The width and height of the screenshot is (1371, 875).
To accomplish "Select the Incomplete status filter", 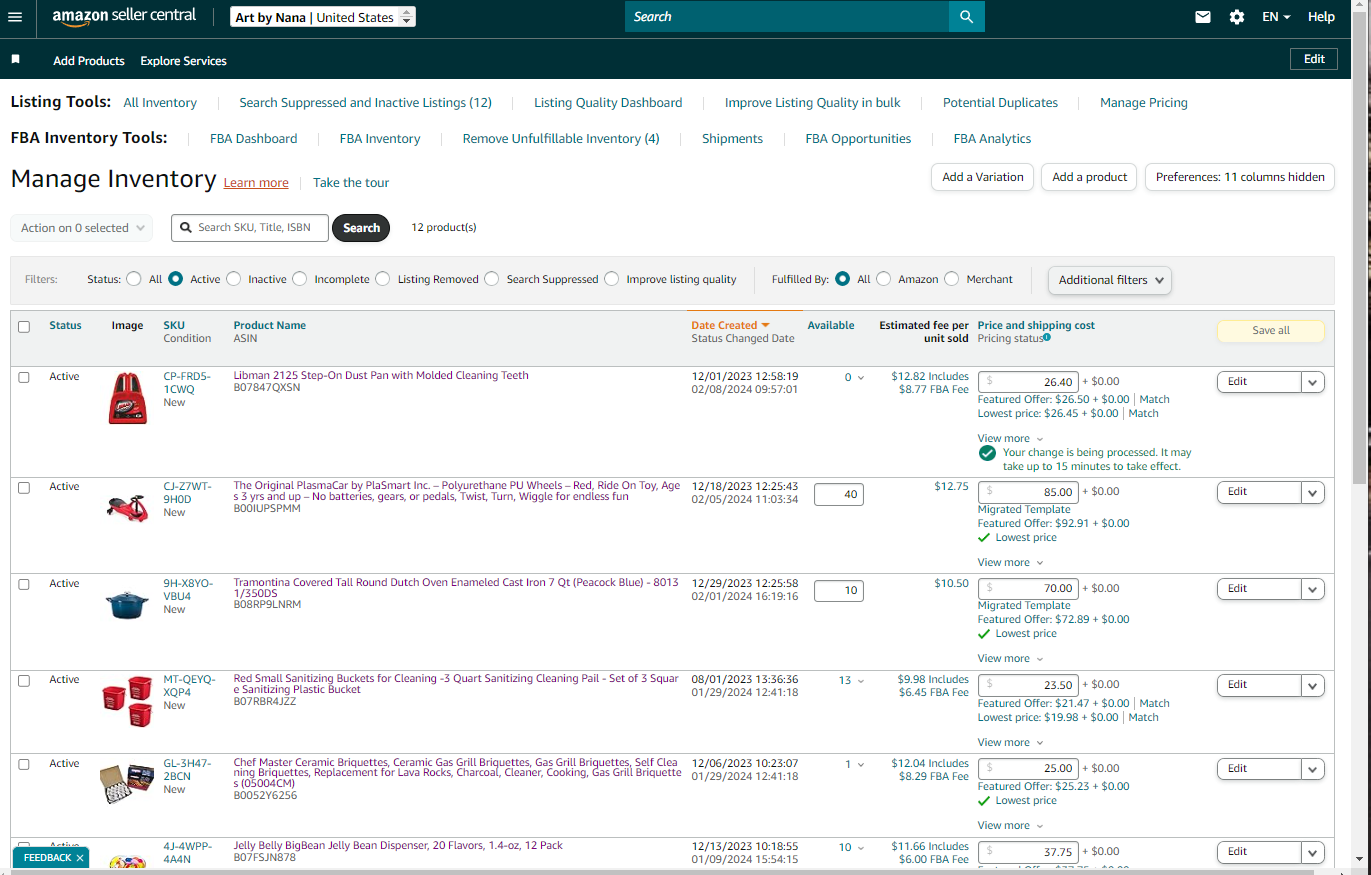I will click(300, 279).
